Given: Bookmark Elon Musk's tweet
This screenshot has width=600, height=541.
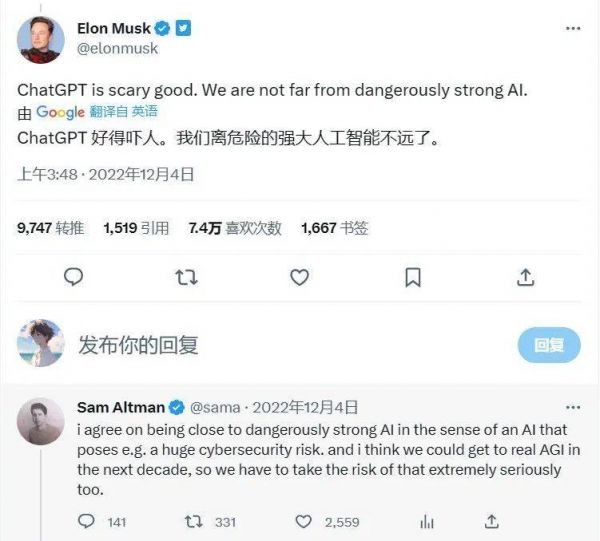Looking at the screenshot, I should [412, 277].
